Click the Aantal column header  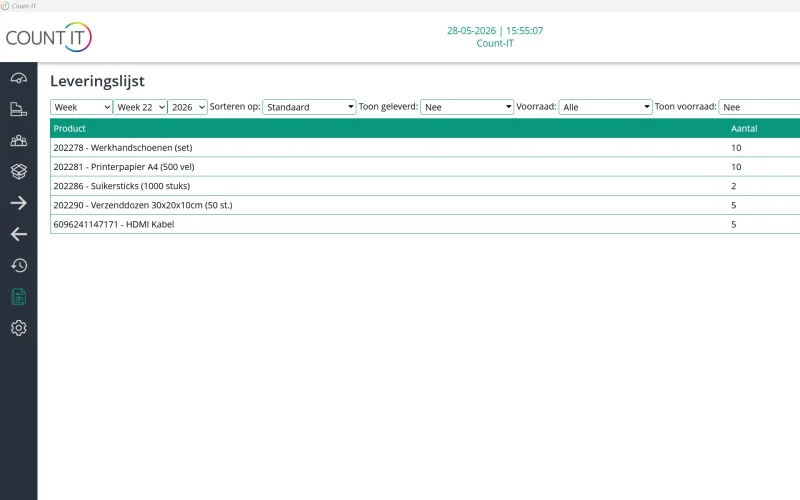(744, 129)
